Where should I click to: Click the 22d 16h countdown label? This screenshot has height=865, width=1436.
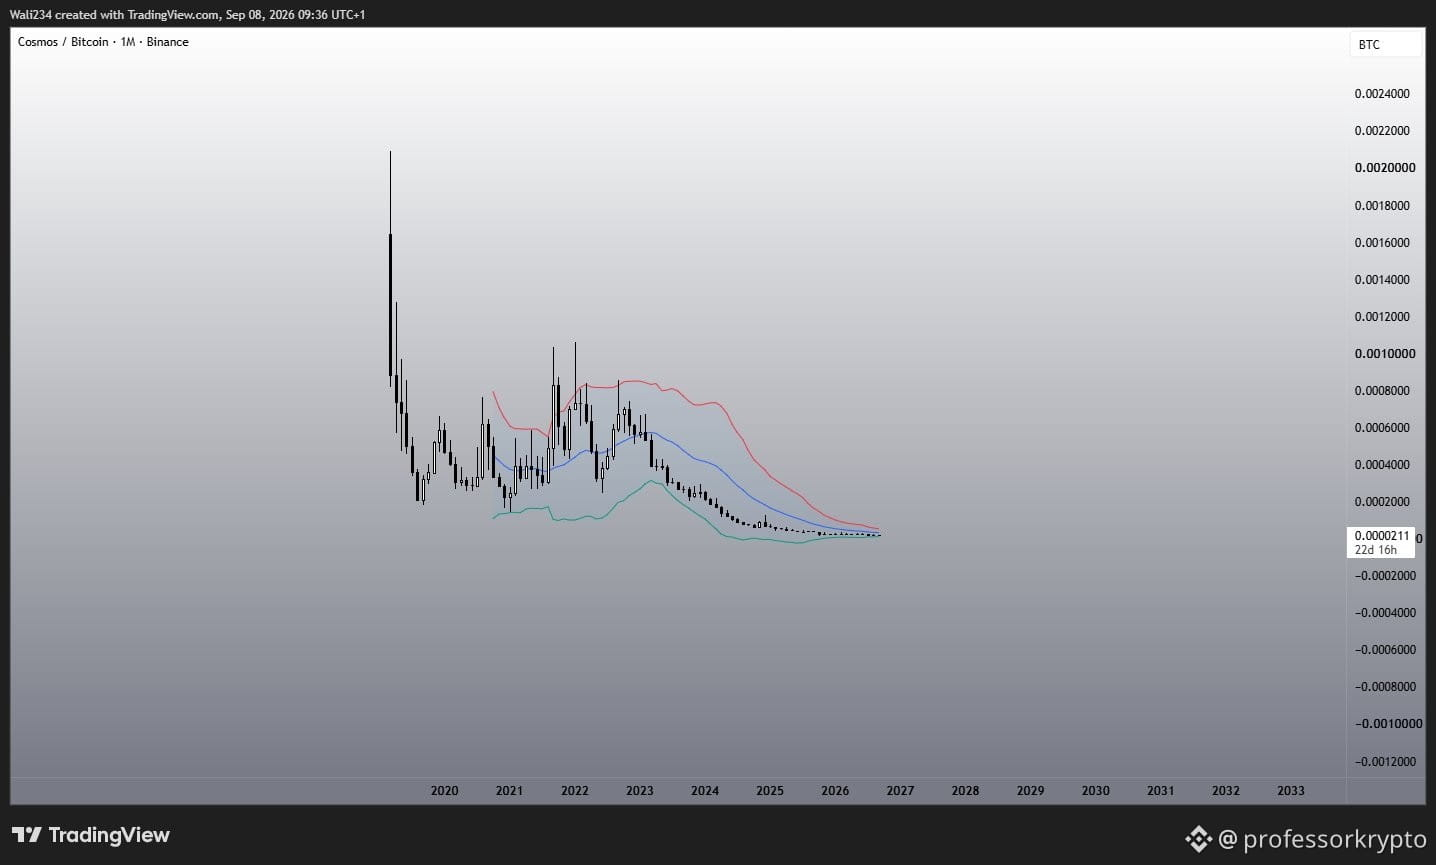[1376, 550]
